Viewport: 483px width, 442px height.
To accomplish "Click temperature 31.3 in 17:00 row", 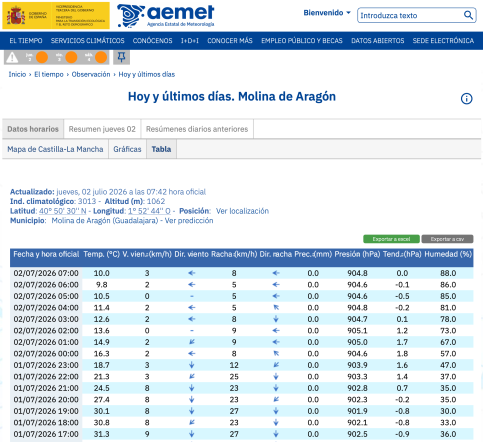I will [101, 434].
